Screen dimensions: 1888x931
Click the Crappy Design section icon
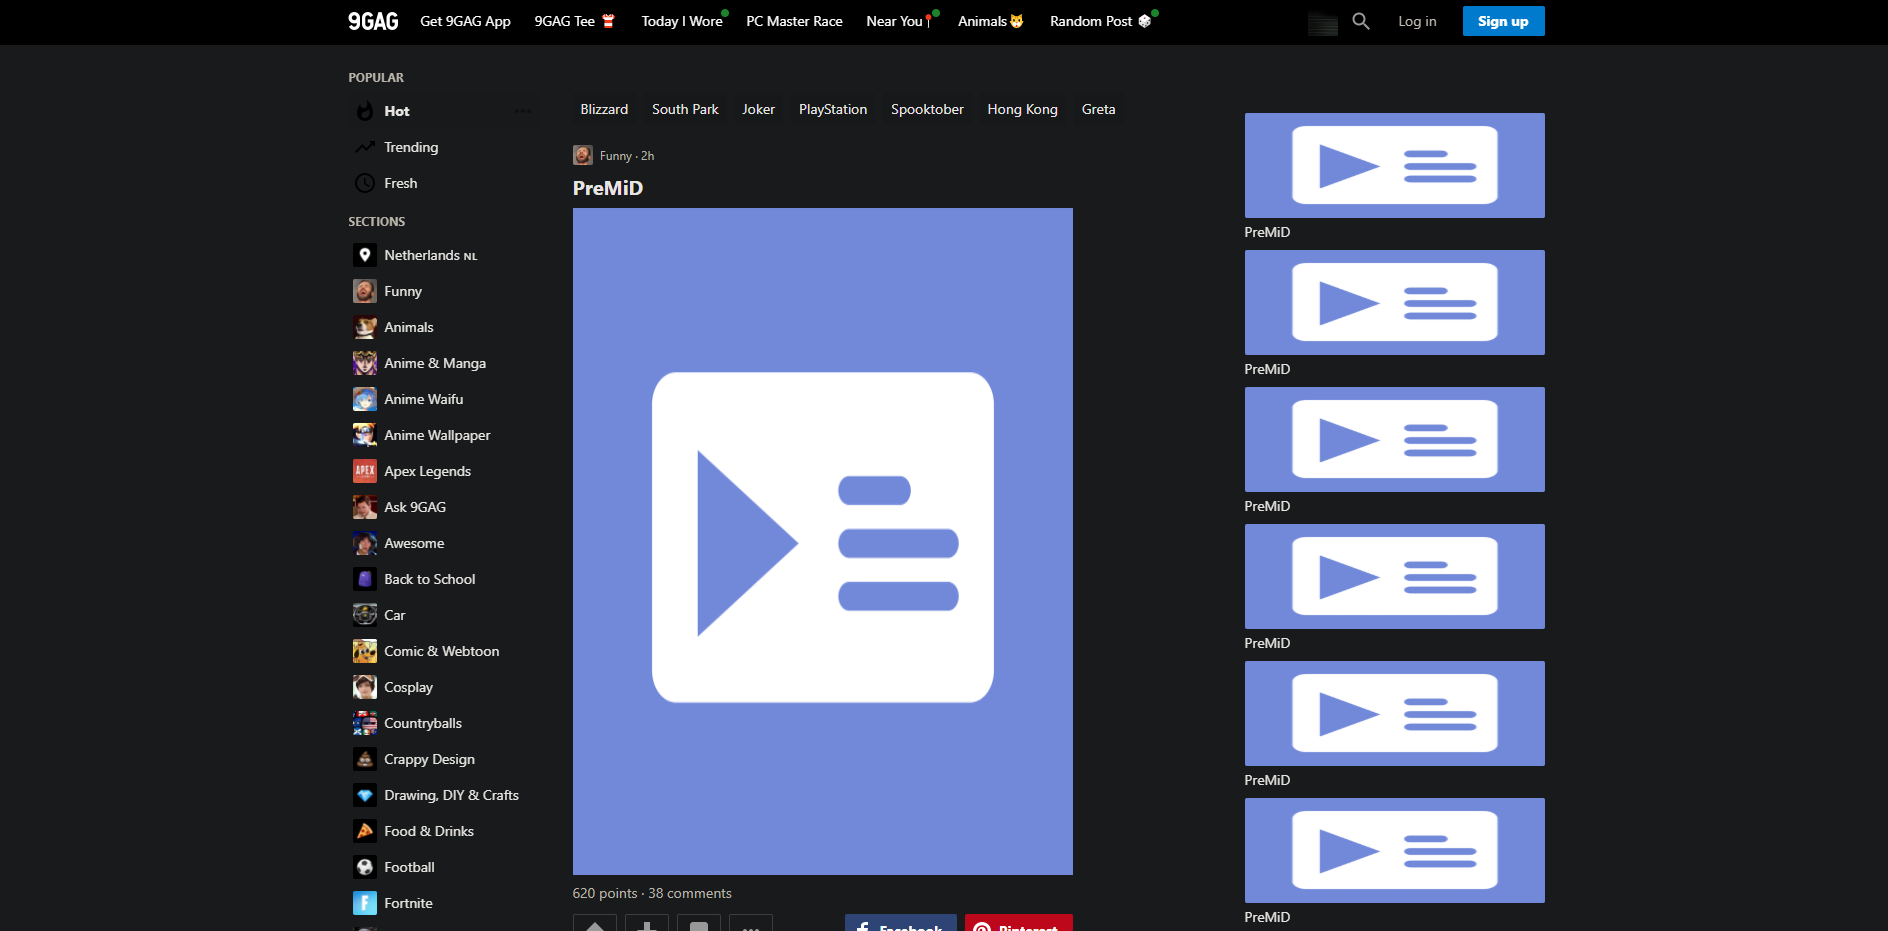pyautogui.click(x=365, y=759)
